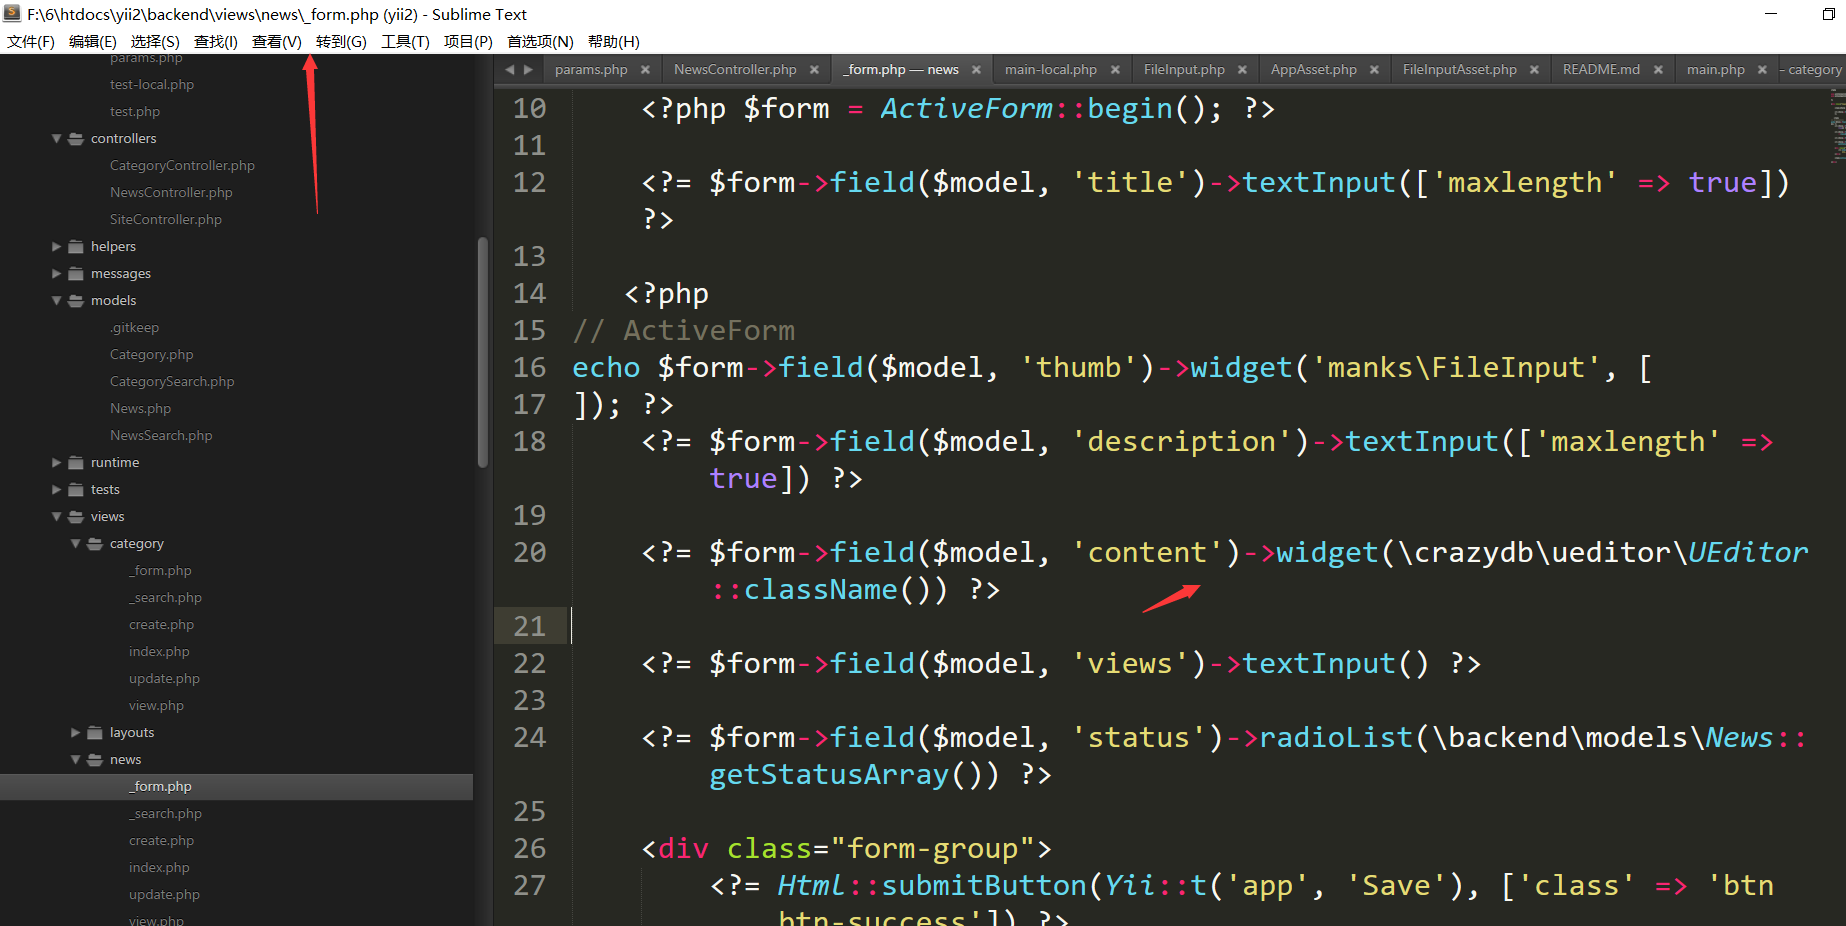Click the sidebar vertical scrollbar
The image size is (1846, 926).
(x=483, y=352)
